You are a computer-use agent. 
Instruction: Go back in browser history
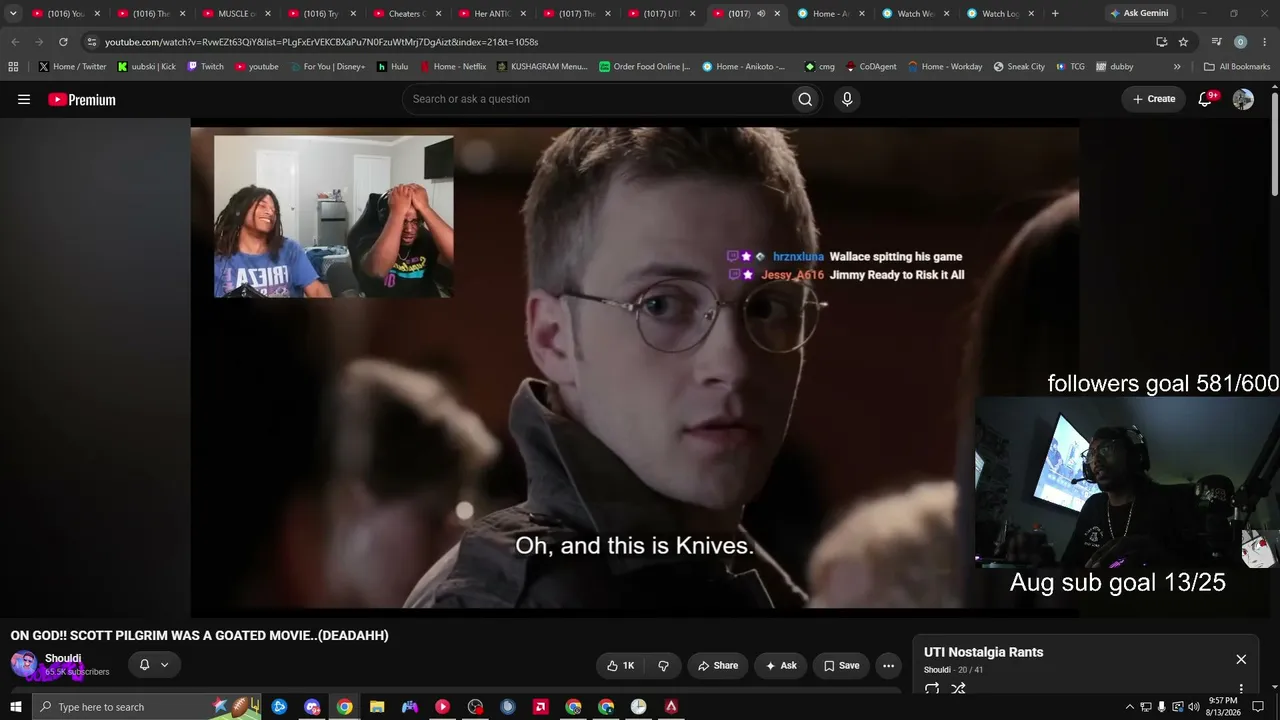[x=15, y=42]
